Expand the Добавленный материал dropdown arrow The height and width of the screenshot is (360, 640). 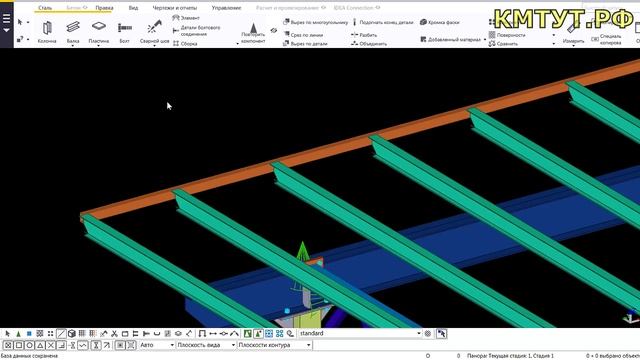click(x=485, y=40)
